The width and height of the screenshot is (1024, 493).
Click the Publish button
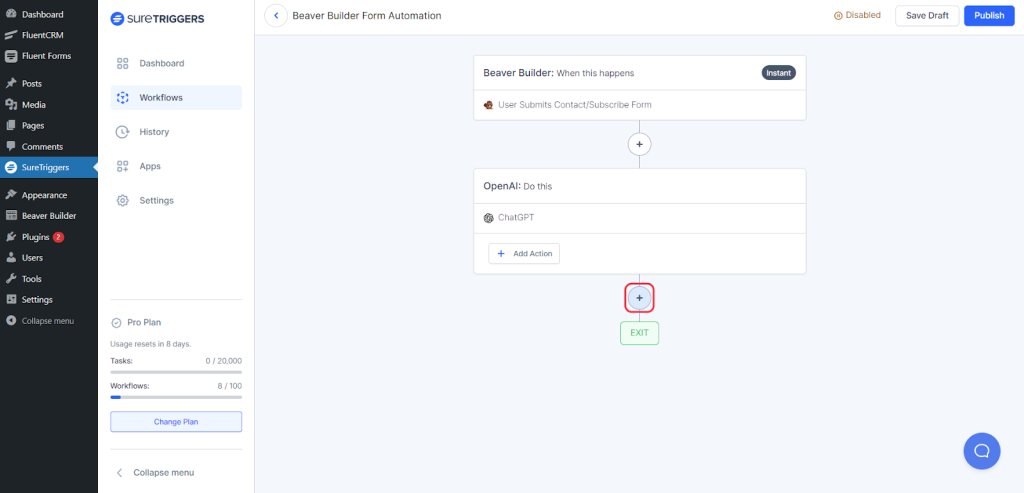click(x=988, y=16)
